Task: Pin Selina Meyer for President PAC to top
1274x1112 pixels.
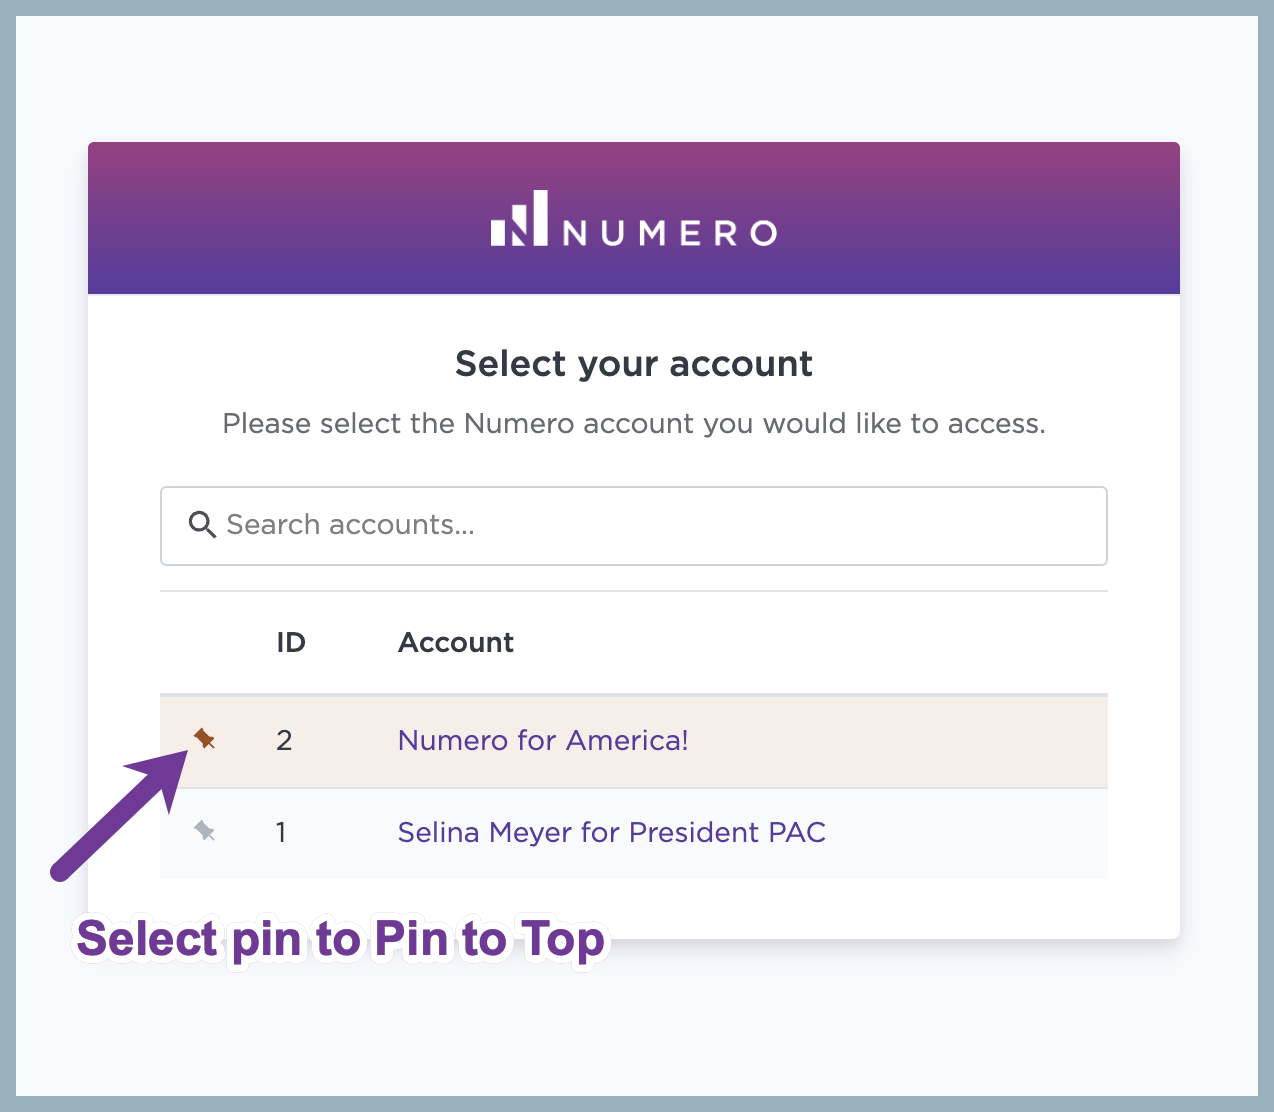Action: pyautogui.click(x=204, y=831)
